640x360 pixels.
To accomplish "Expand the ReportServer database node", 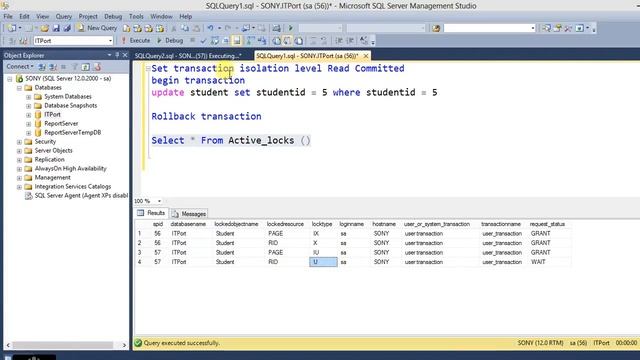I will pyautogui.click(x=29, y=124).
